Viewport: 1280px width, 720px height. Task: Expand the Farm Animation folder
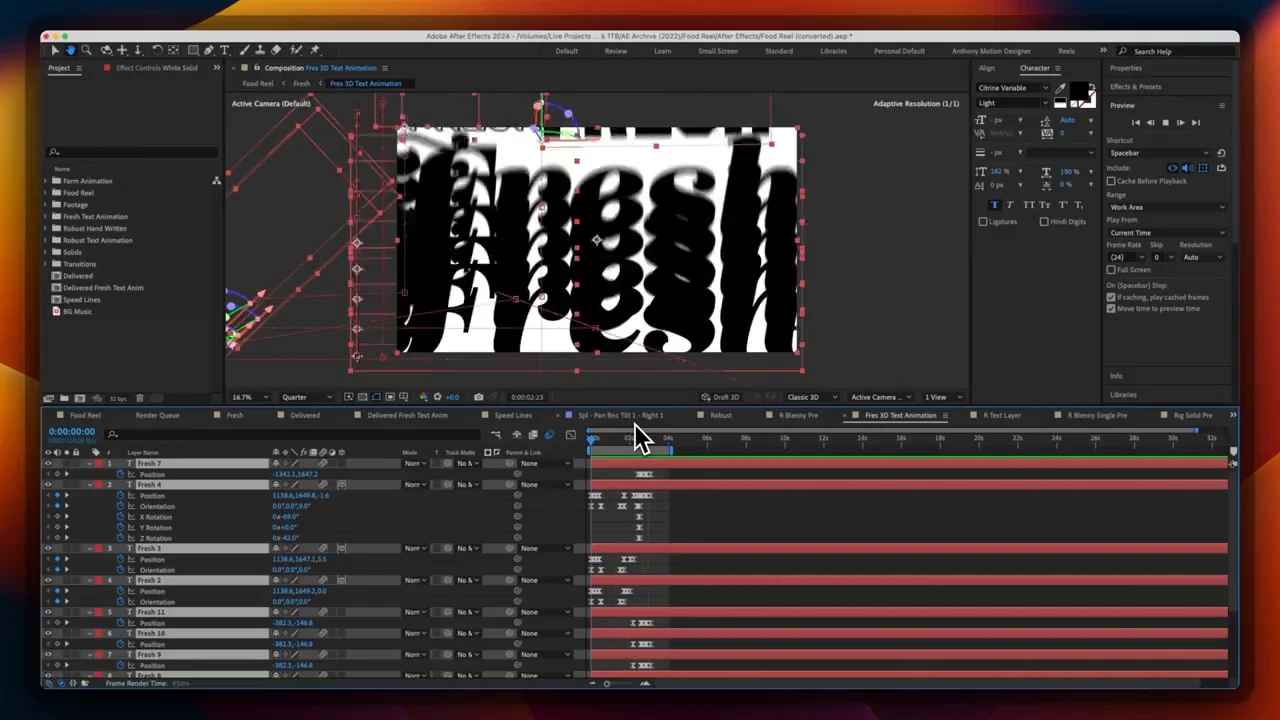click(x=46, y=181)
